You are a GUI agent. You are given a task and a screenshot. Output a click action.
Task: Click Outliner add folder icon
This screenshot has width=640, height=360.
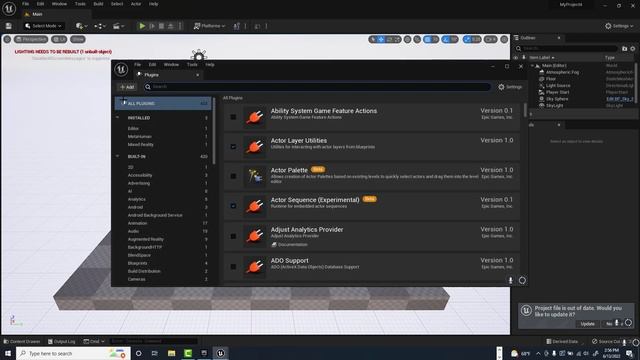tap(624, 49)
